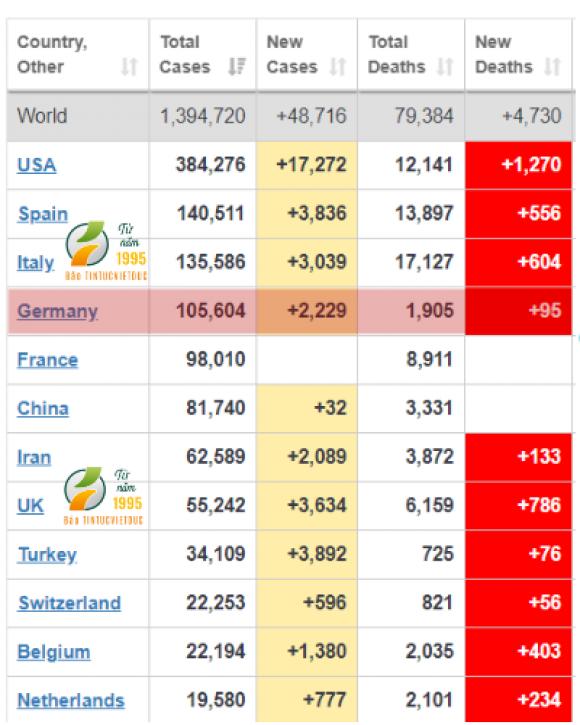This screenshot has width=580, height=725.
Task: Open the USA country link
Action: pos(37,165)
